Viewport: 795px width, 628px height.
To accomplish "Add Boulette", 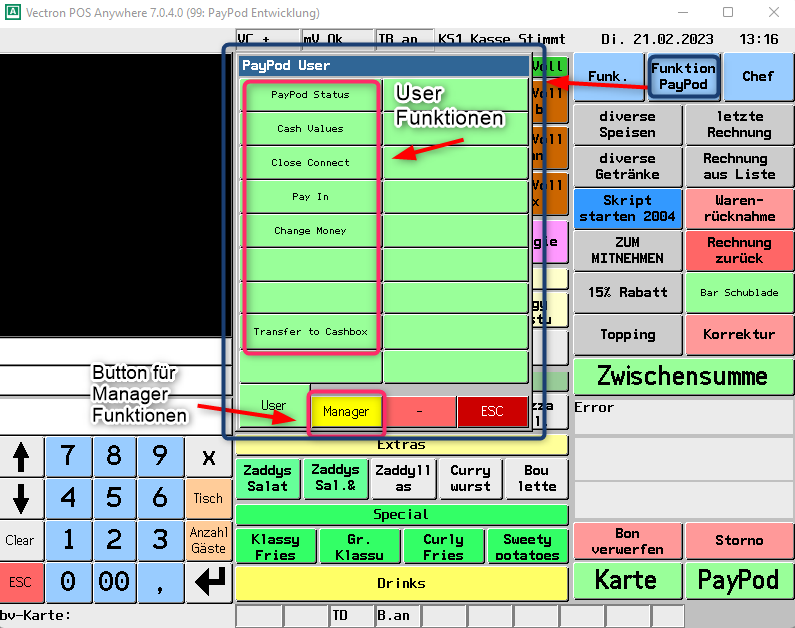I will coord(536,478).
